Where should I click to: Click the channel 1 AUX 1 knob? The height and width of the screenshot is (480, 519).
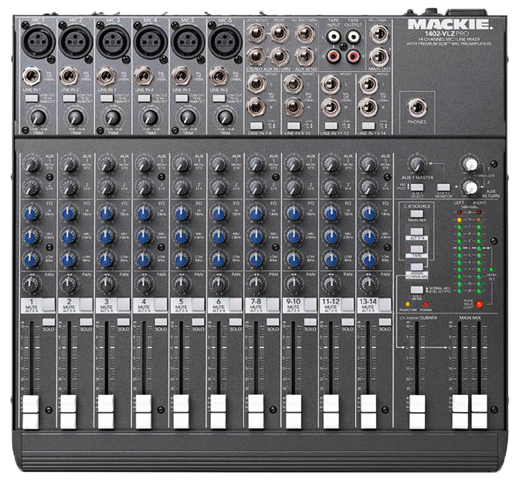(32, 164)
